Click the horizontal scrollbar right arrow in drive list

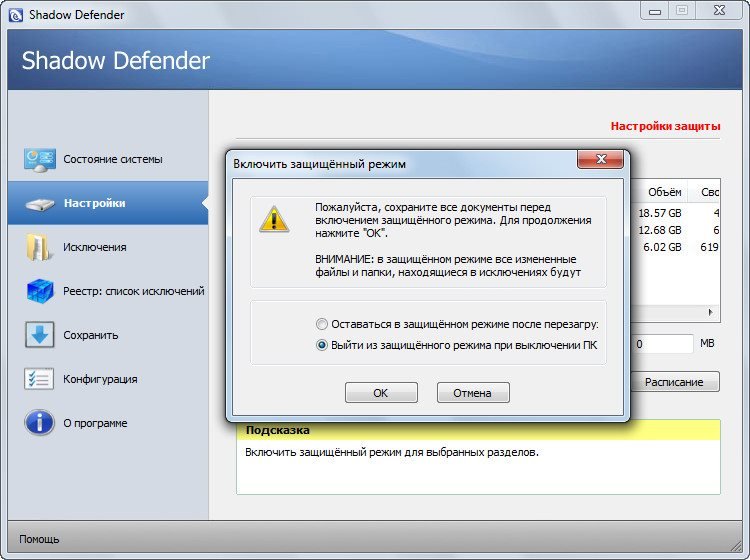point(711,312)
